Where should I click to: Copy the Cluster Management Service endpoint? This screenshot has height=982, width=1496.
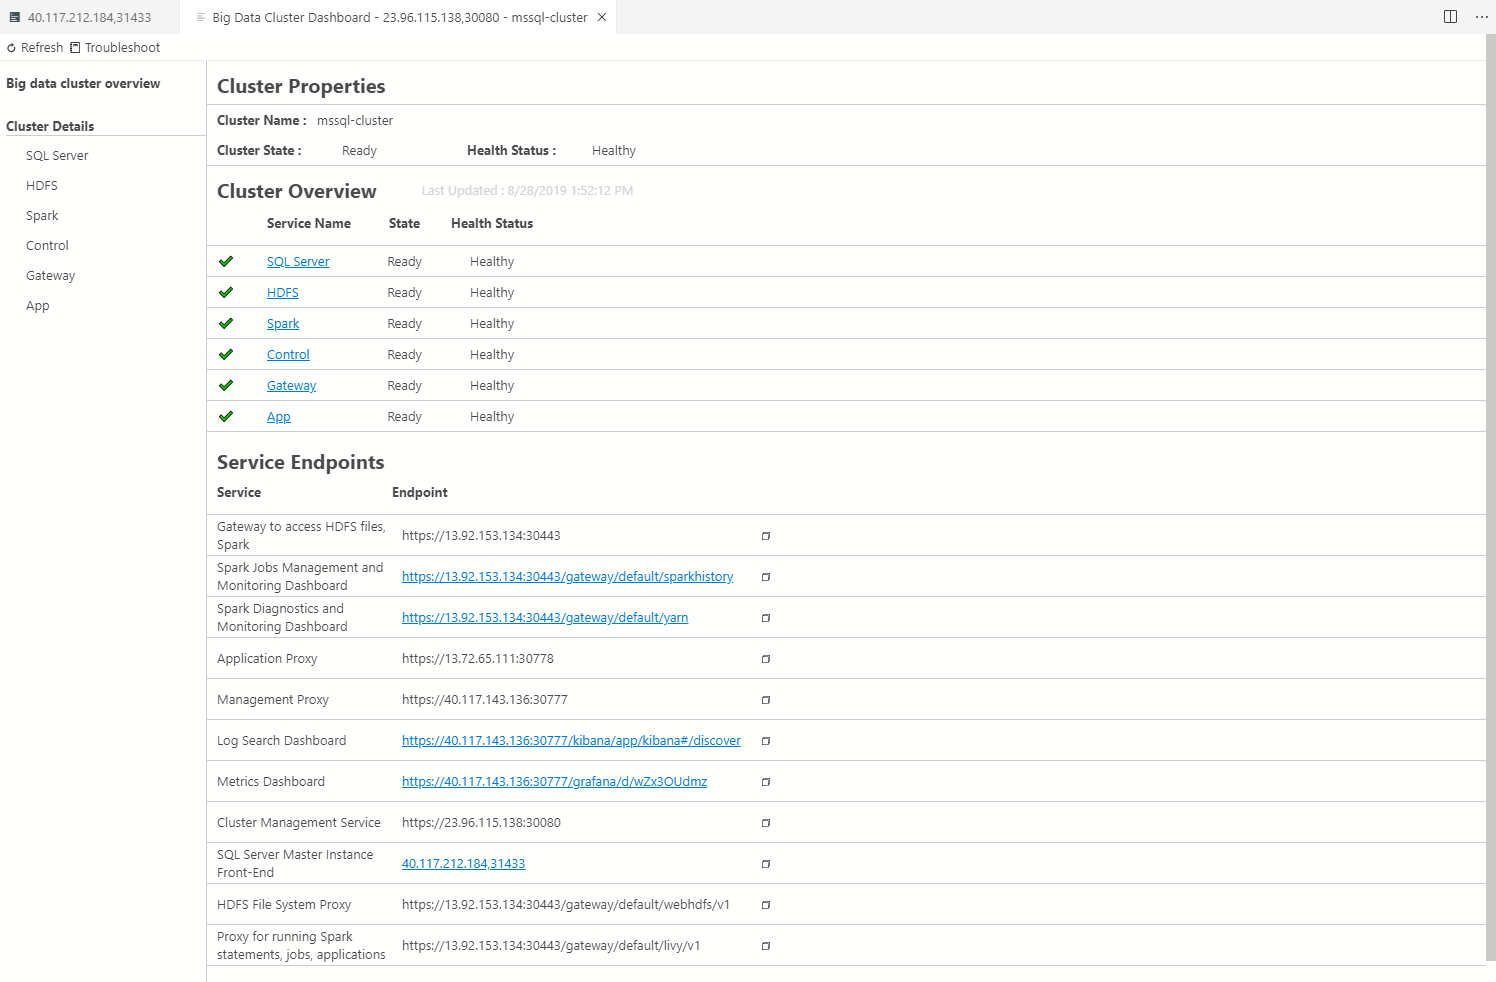click(x=766, y=823)
